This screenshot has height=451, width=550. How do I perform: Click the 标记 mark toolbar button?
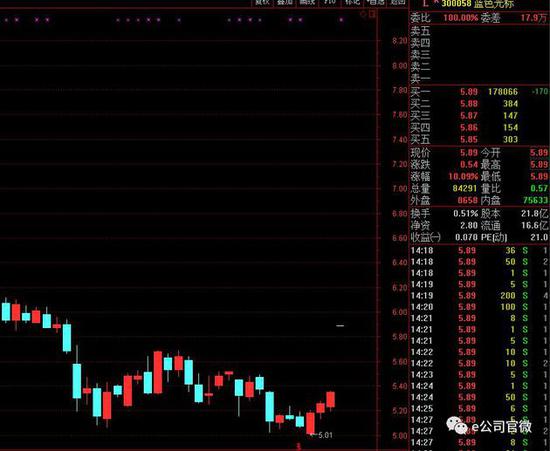[x=352, y=2]
